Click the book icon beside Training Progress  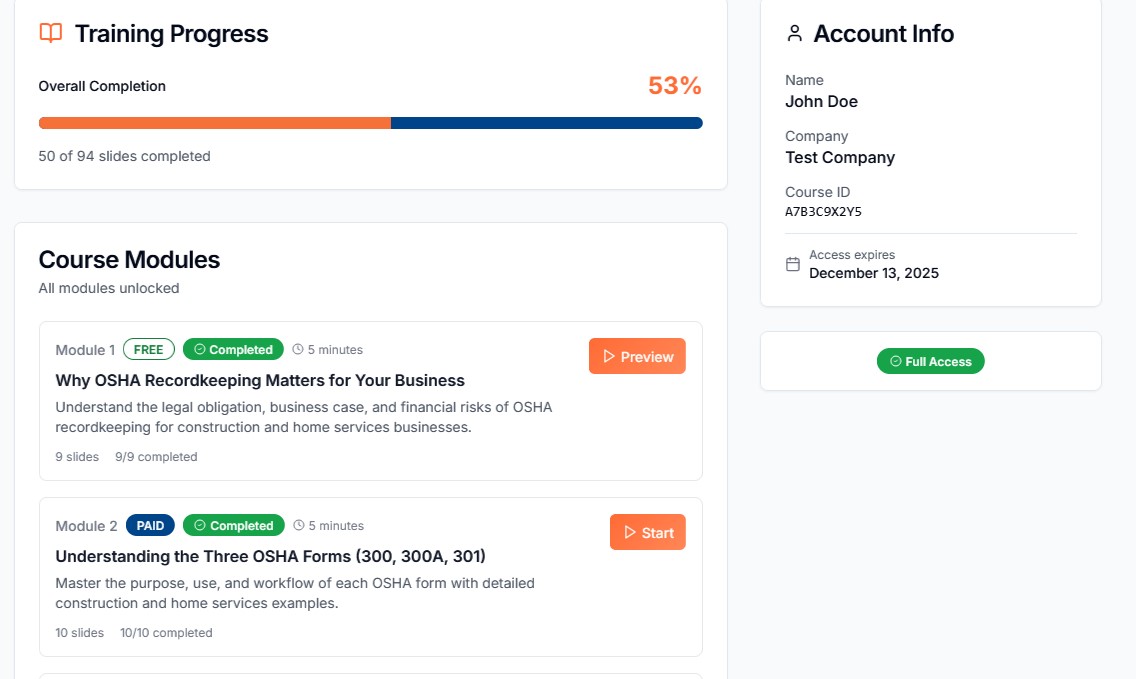coord(49,33)
